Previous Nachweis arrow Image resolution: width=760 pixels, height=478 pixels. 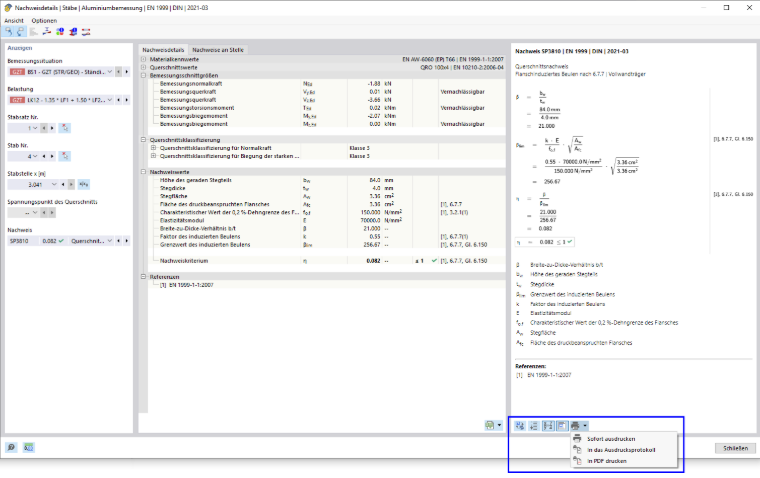tap(118, 240)
